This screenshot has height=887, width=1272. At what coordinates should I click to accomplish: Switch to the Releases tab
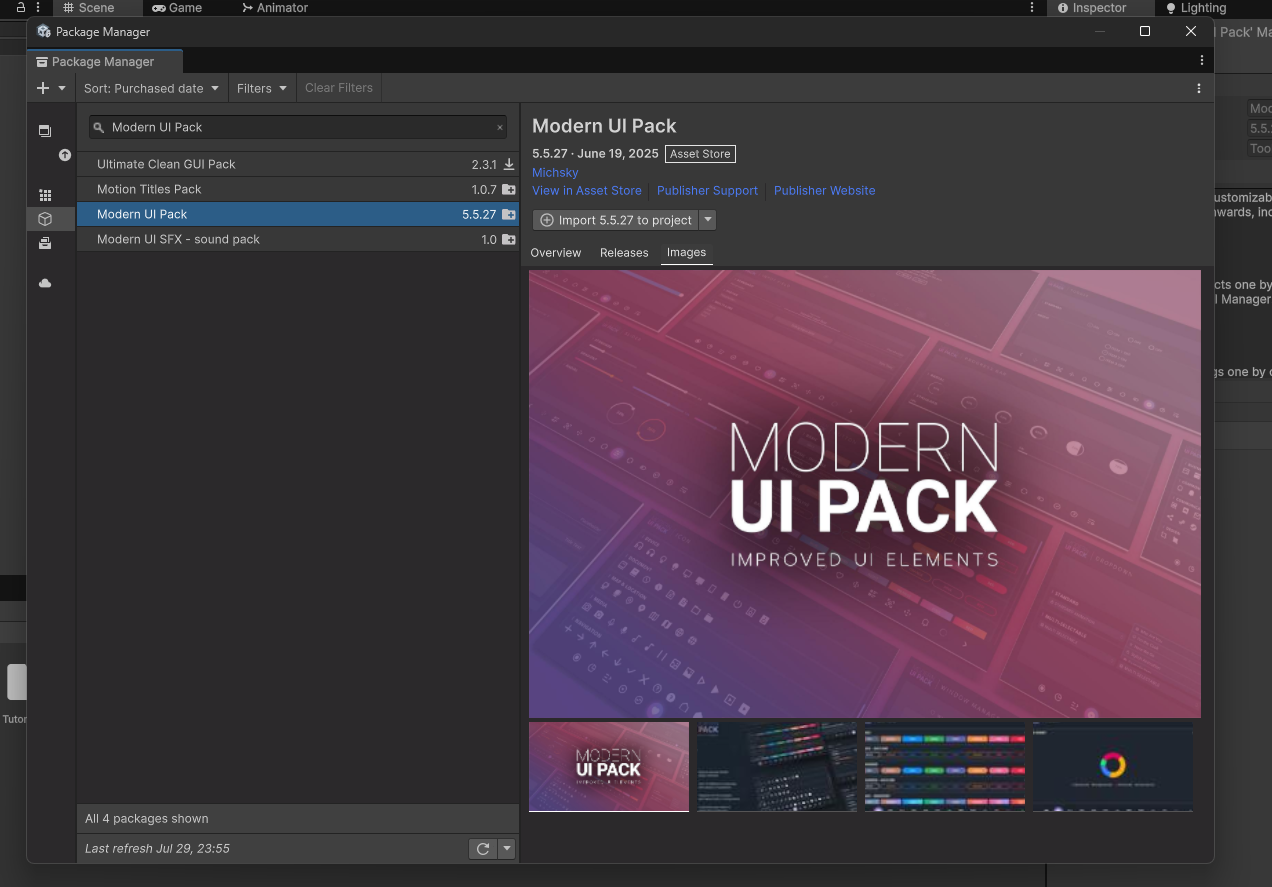624,252
